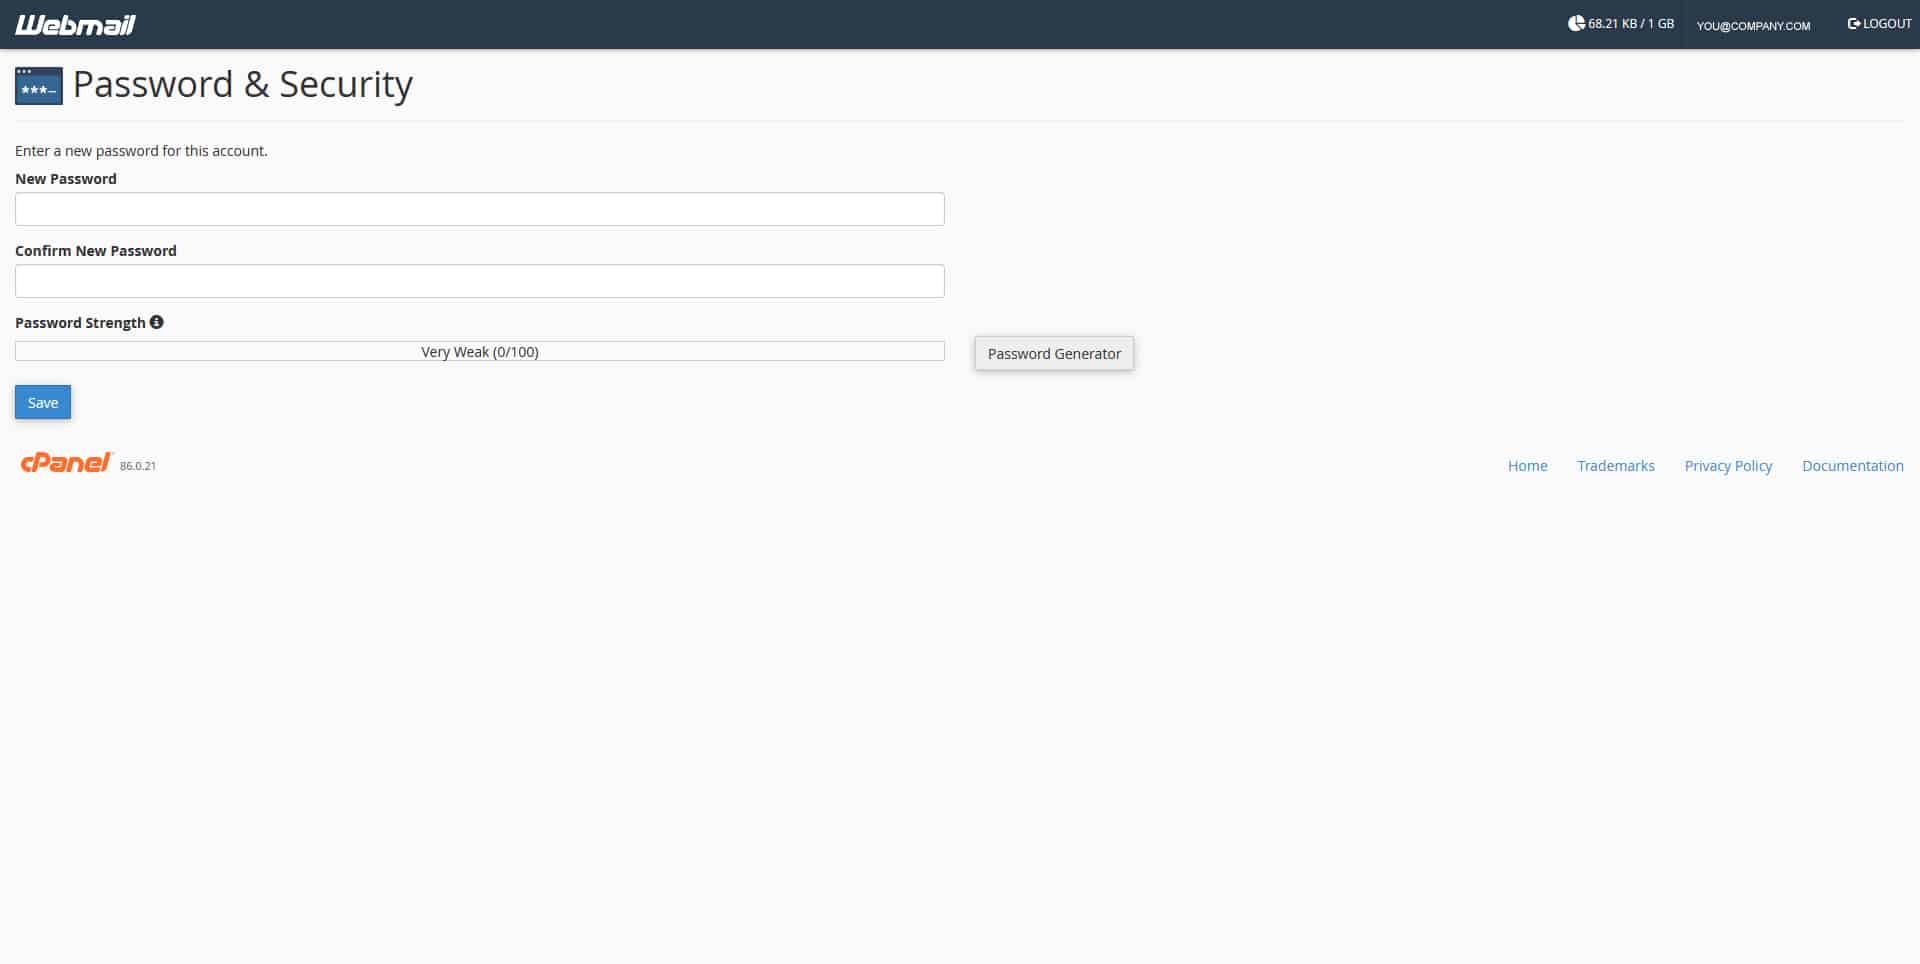The height and width of the screenshot is (964, 1920).
Task: Open the Password Generator
Action: tap(1054, 354)
